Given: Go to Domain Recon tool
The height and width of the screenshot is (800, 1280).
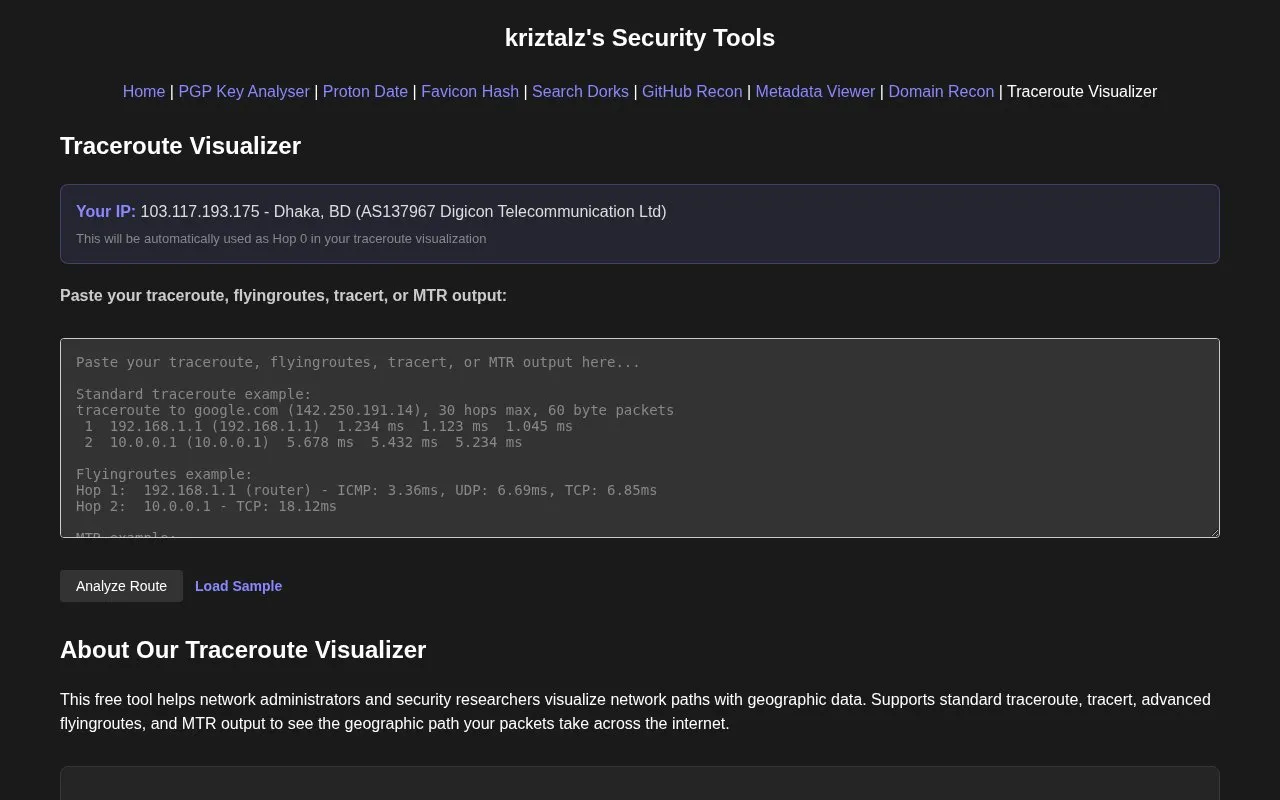Looking at the screenshot, I should click(x=941, y=91).
